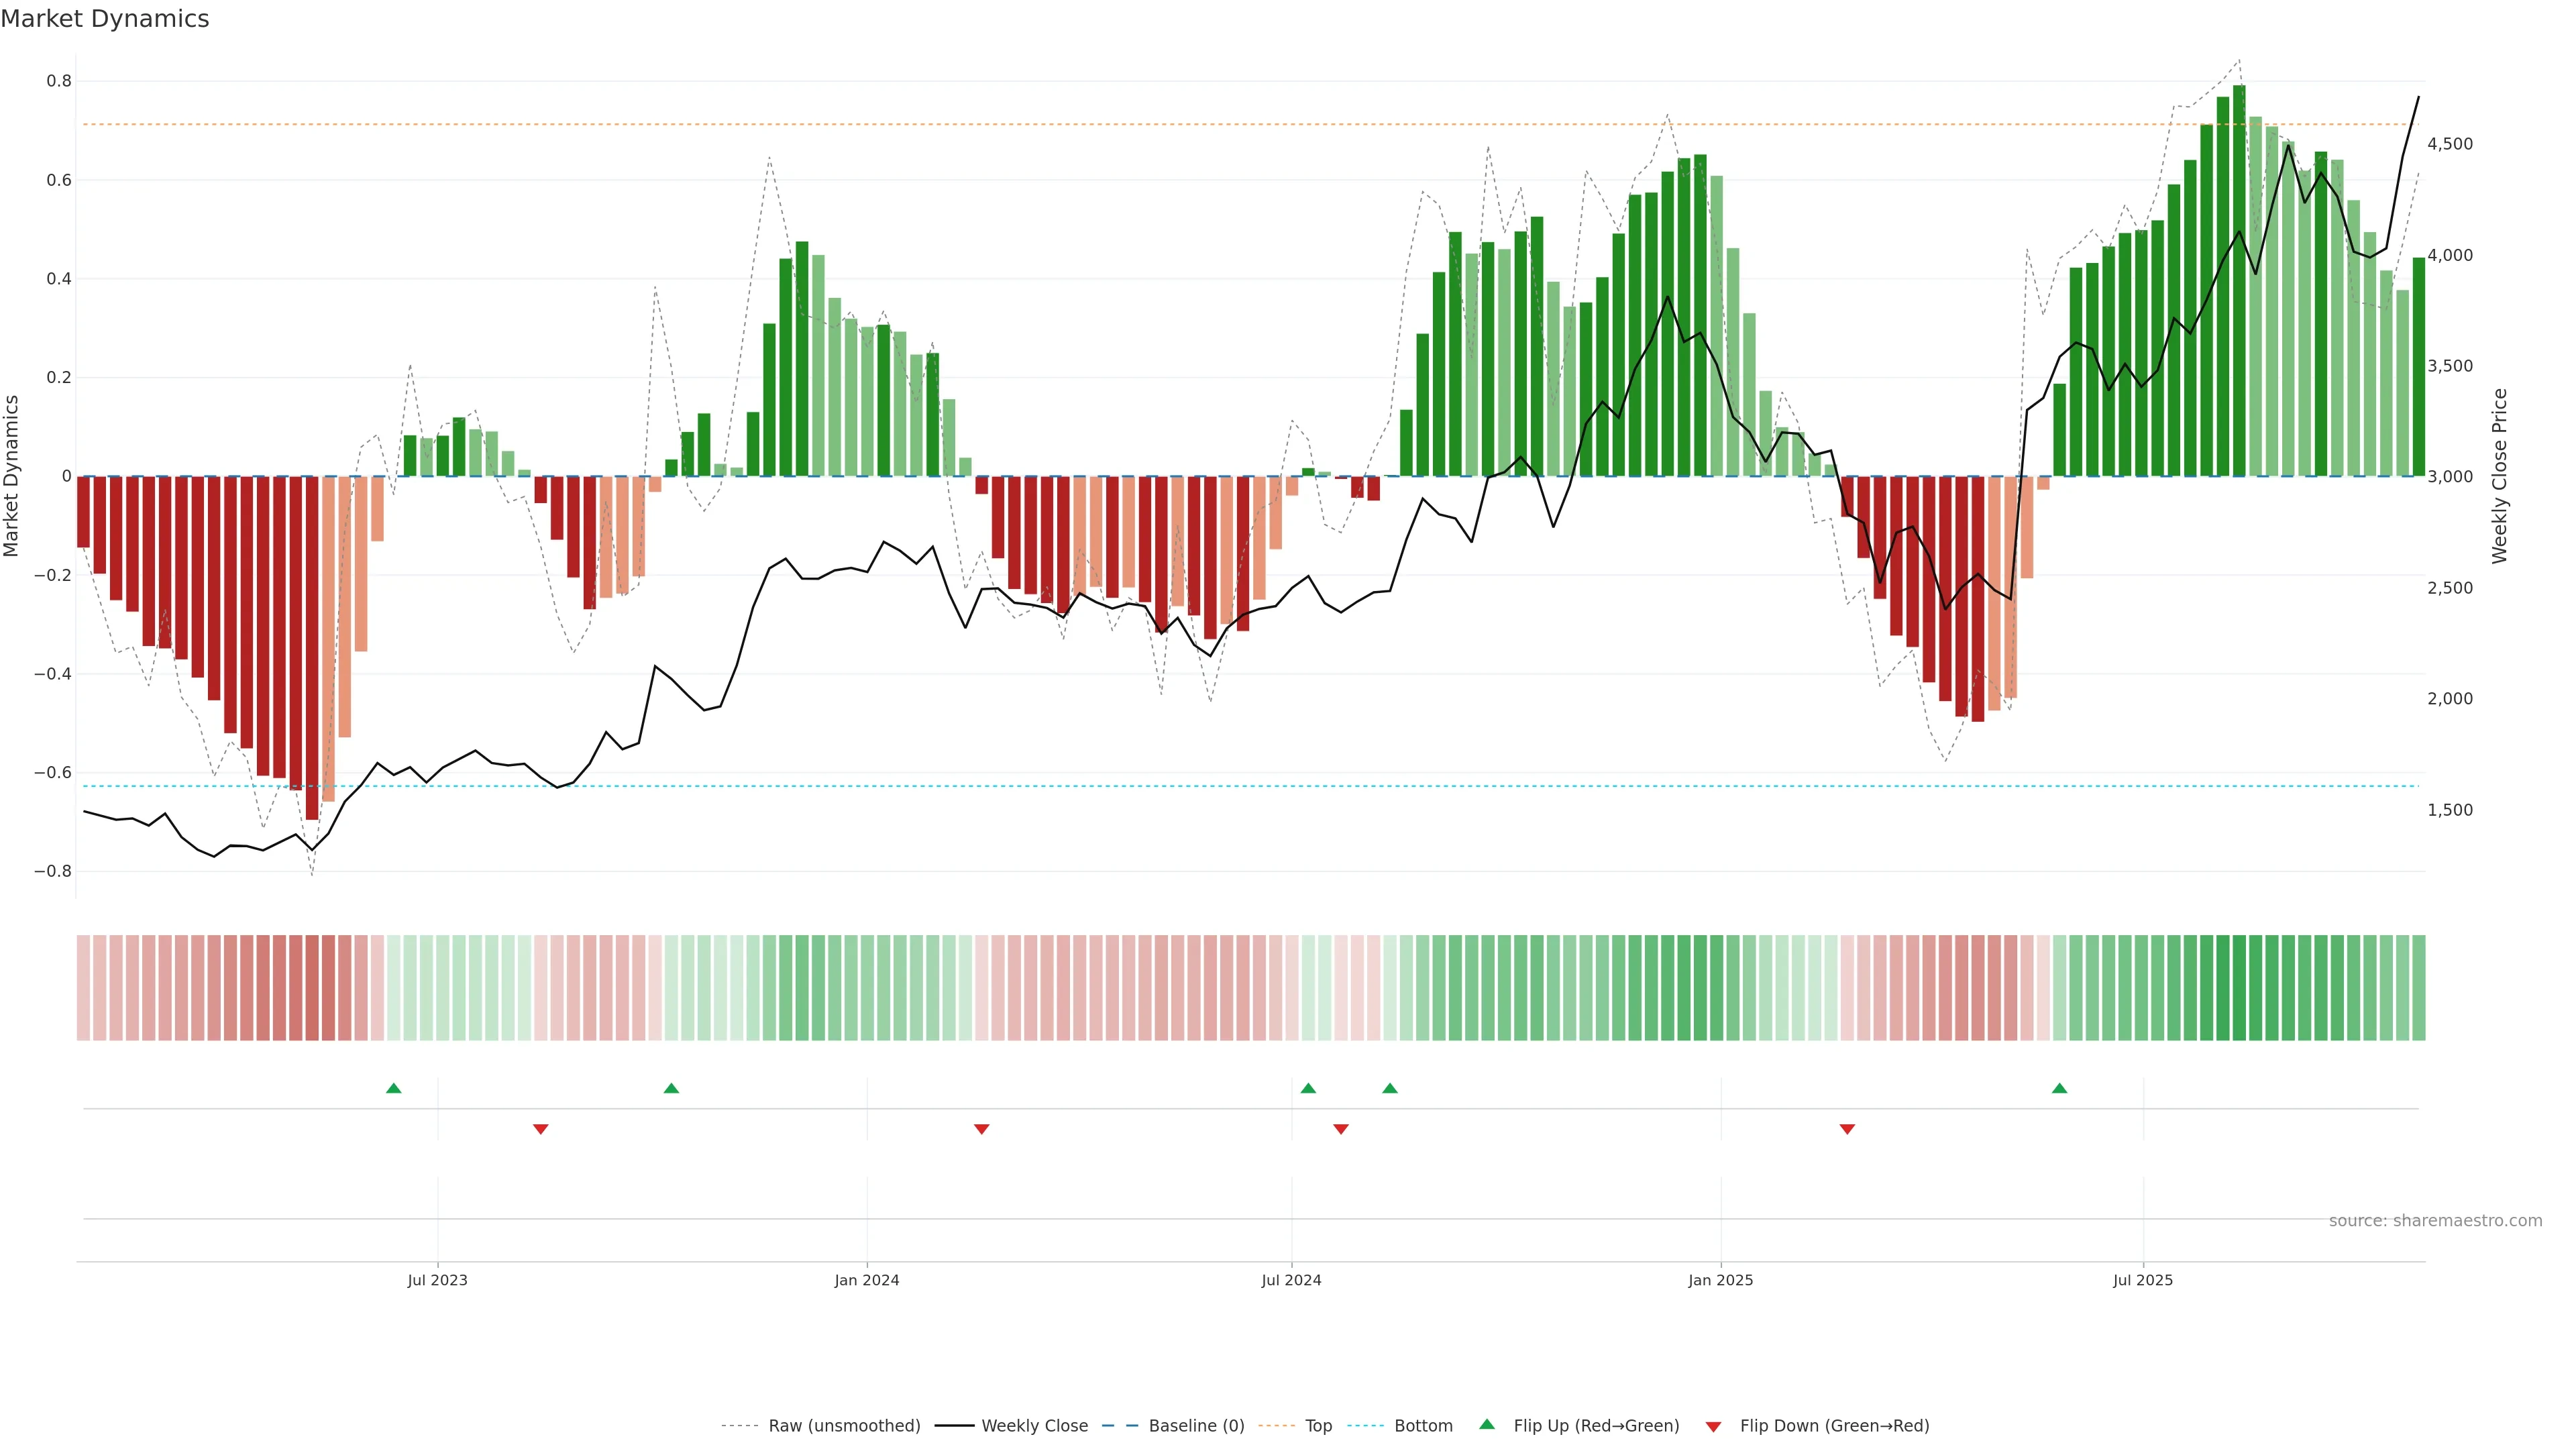Click the green flip-up marker at Jul 2024
The height and width of the screenshot is (1449, 2576).
tap(1308, 1088)
